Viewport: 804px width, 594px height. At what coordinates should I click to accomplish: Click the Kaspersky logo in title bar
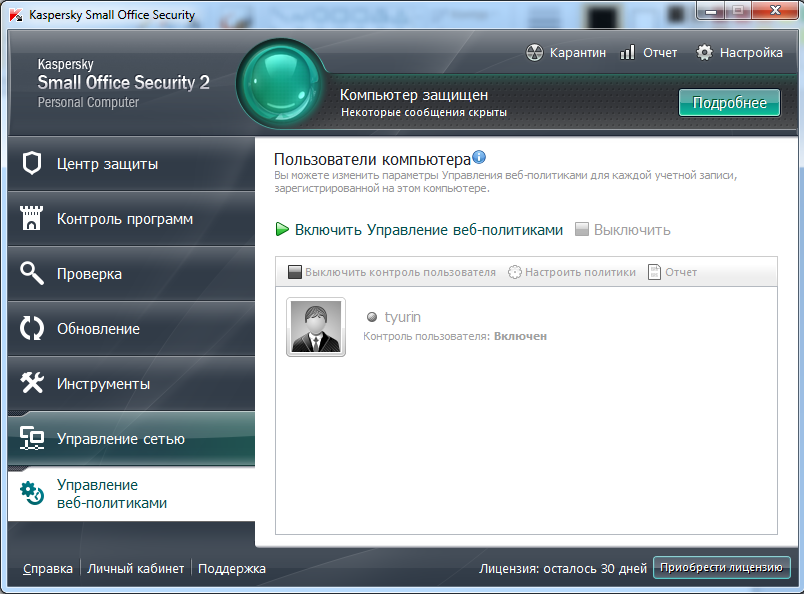(x=16, y=14)
